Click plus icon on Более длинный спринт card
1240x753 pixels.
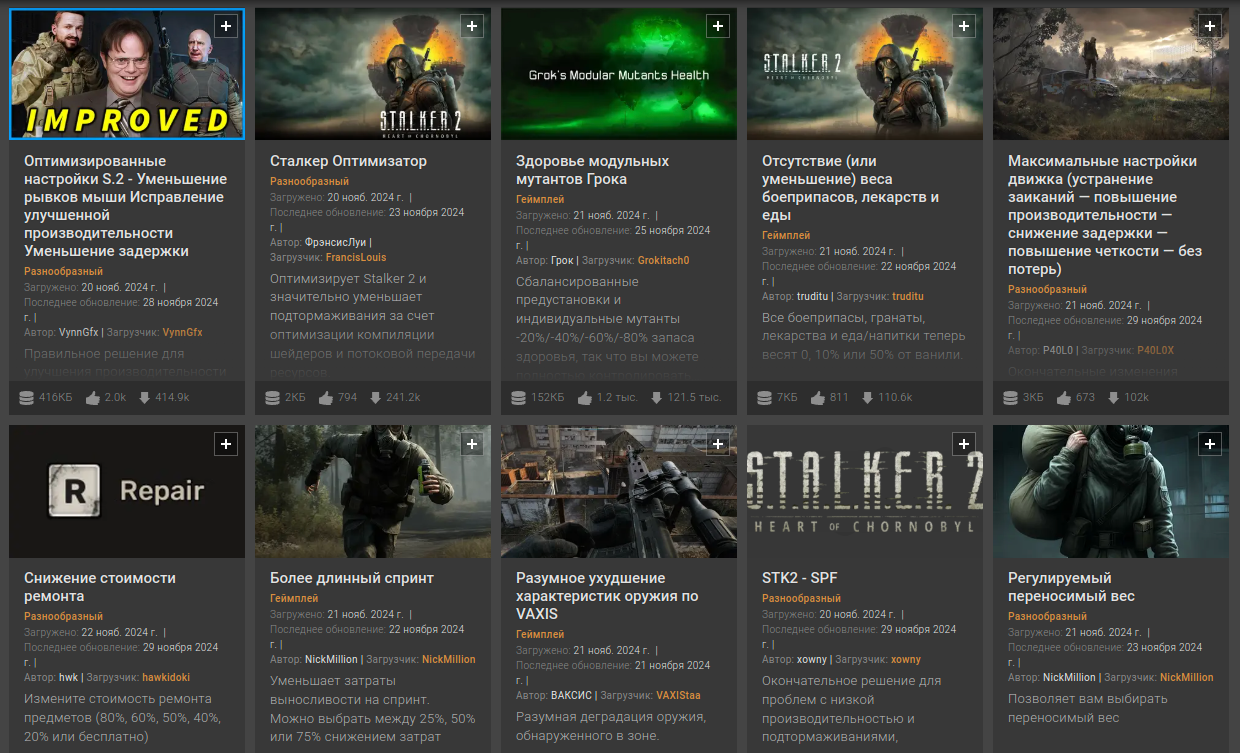tap(472, 444)
